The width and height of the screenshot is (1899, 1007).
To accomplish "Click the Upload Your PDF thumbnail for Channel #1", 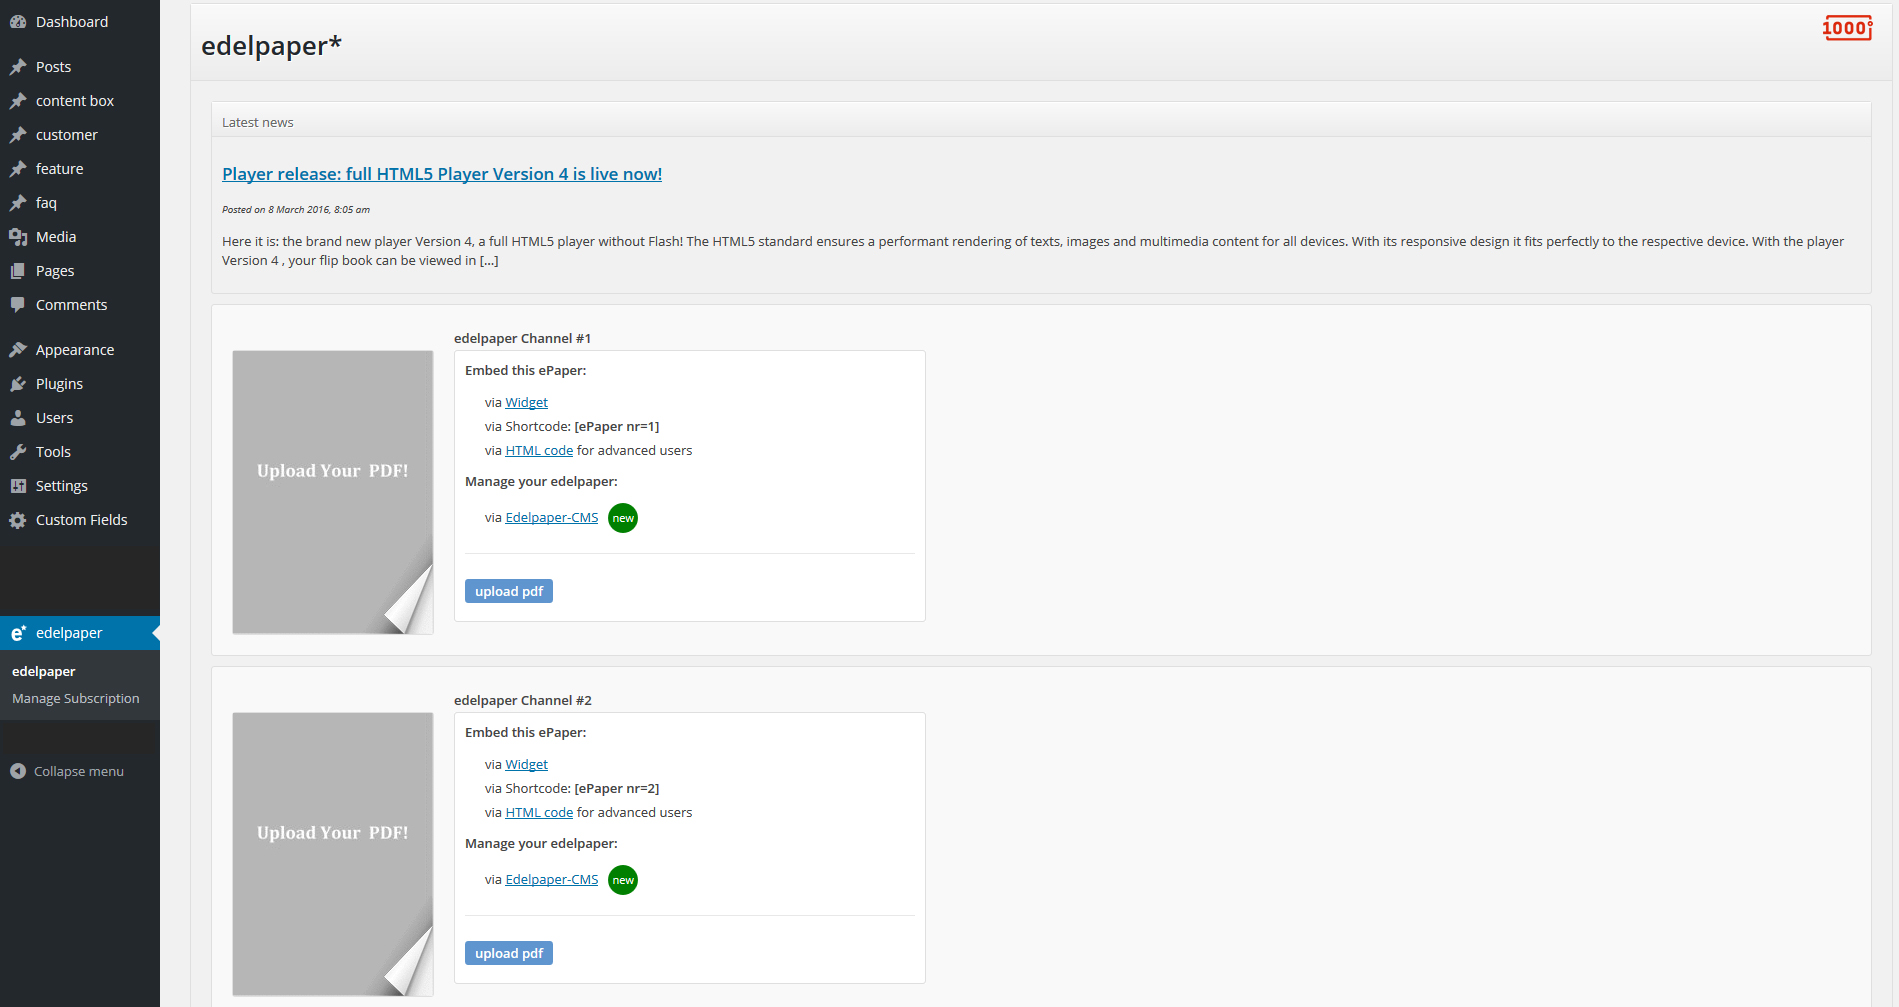I will (333, 492).
